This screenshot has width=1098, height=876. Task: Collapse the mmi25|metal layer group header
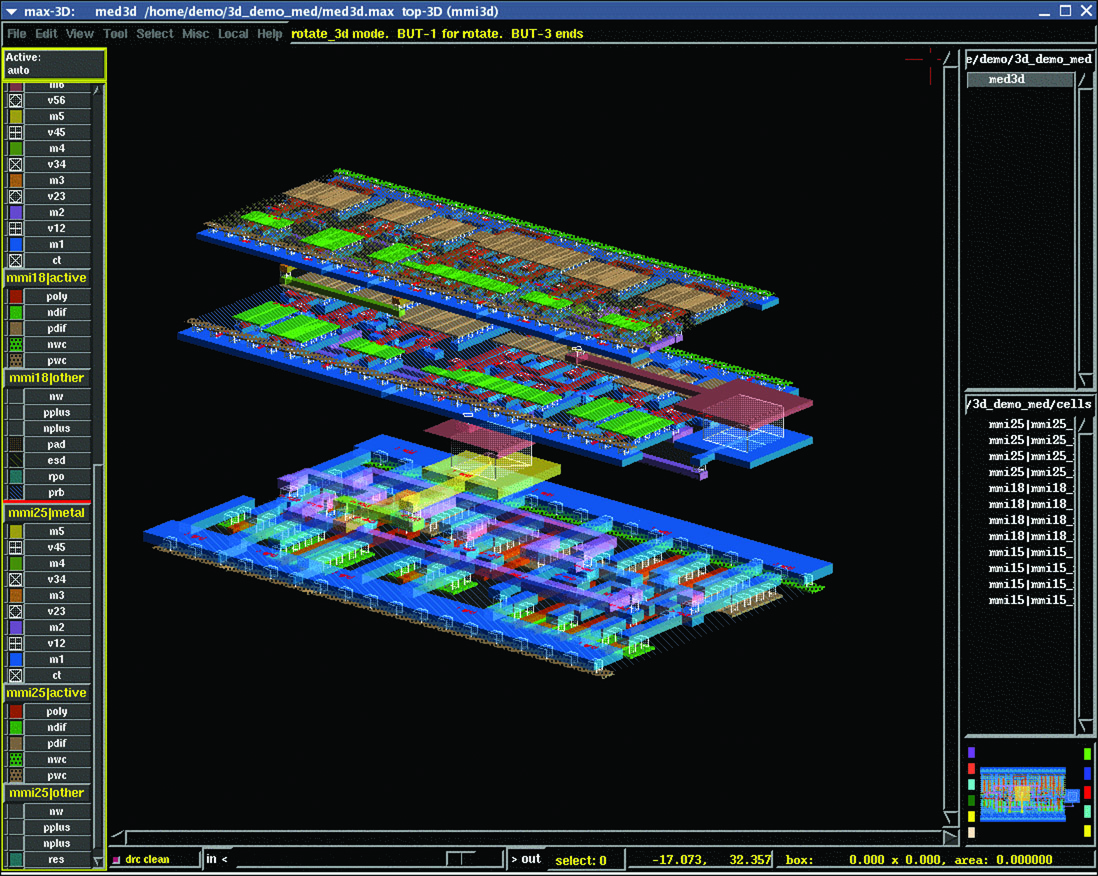click(47, 513)
